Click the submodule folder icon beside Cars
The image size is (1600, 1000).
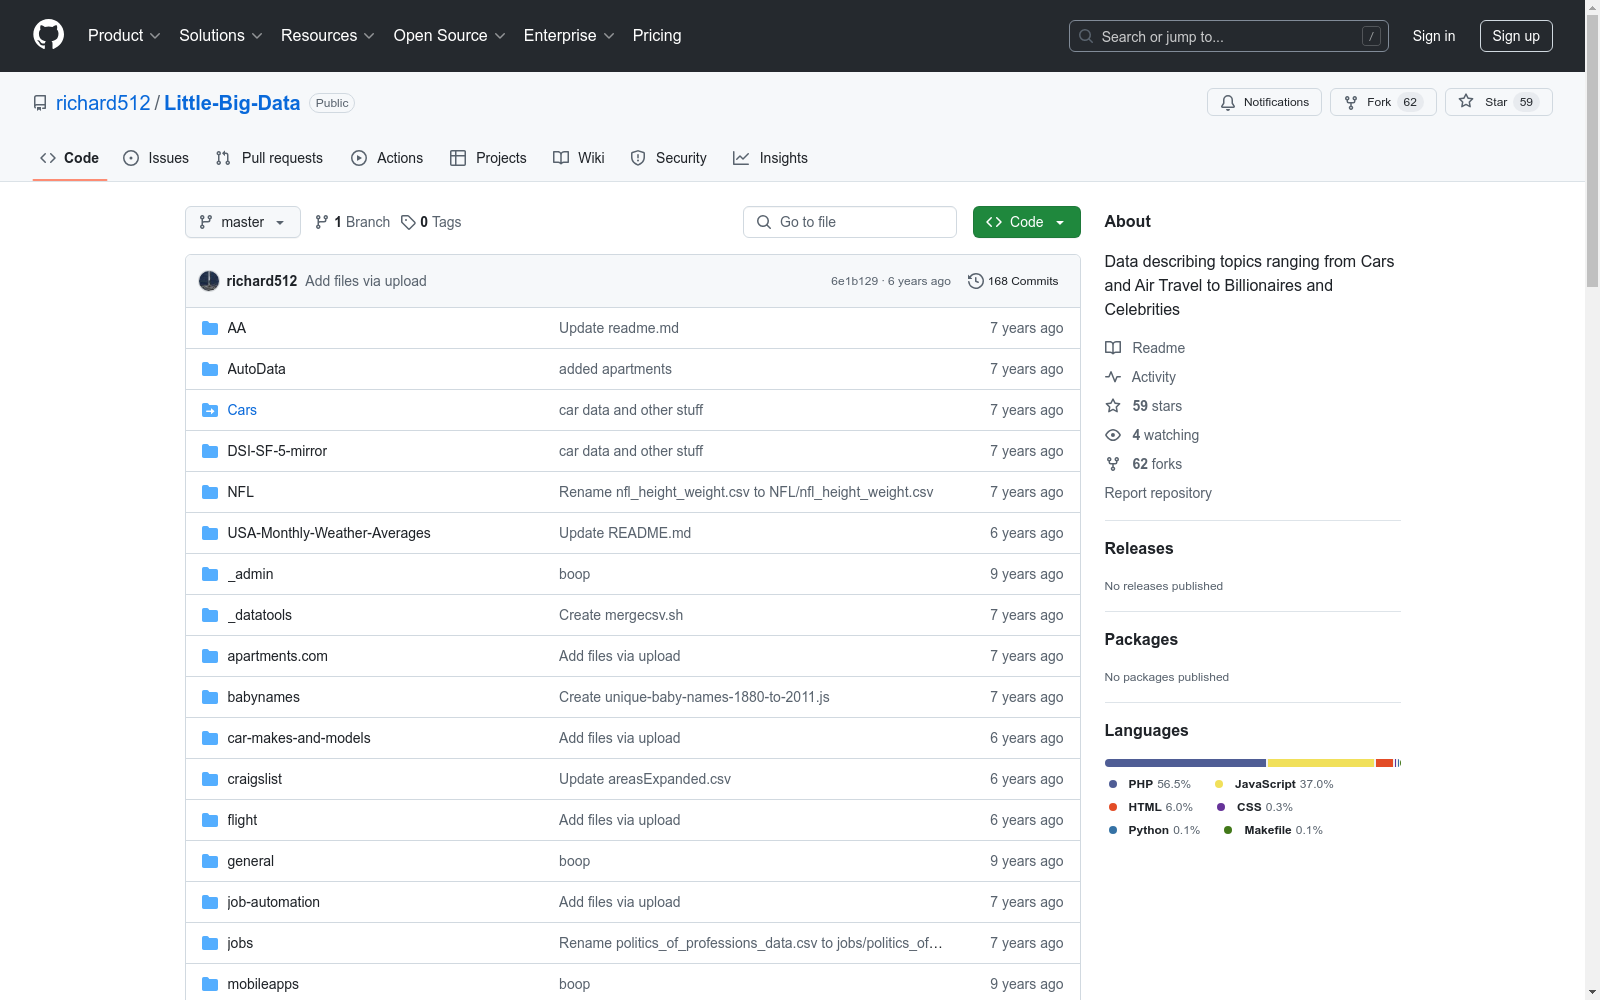[x=210, y=410]
